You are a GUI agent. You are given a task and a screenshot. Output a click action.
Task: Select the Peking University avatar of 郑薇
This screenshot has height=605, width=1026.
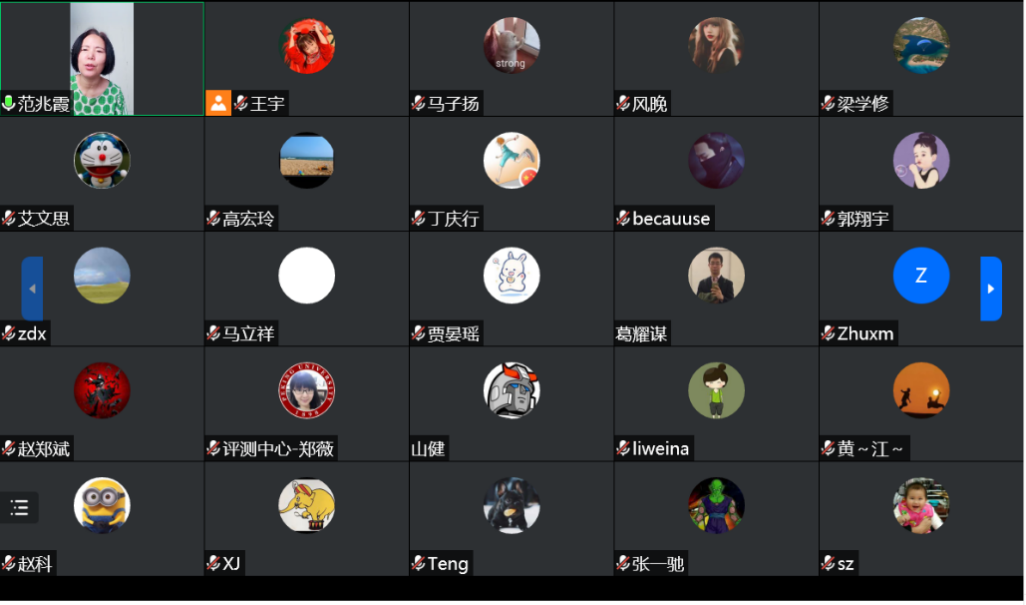307,390
